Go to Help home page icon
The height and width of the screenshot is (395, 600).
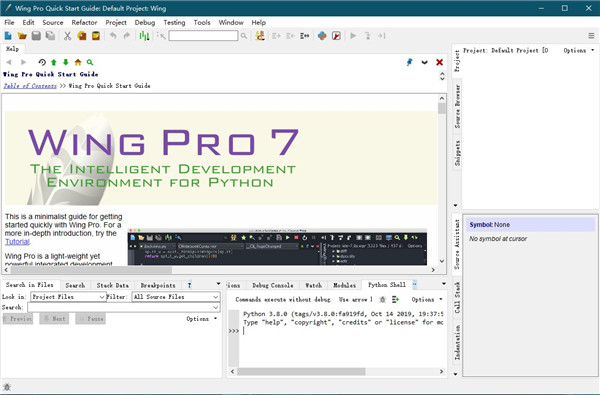[x=78, y=62]
